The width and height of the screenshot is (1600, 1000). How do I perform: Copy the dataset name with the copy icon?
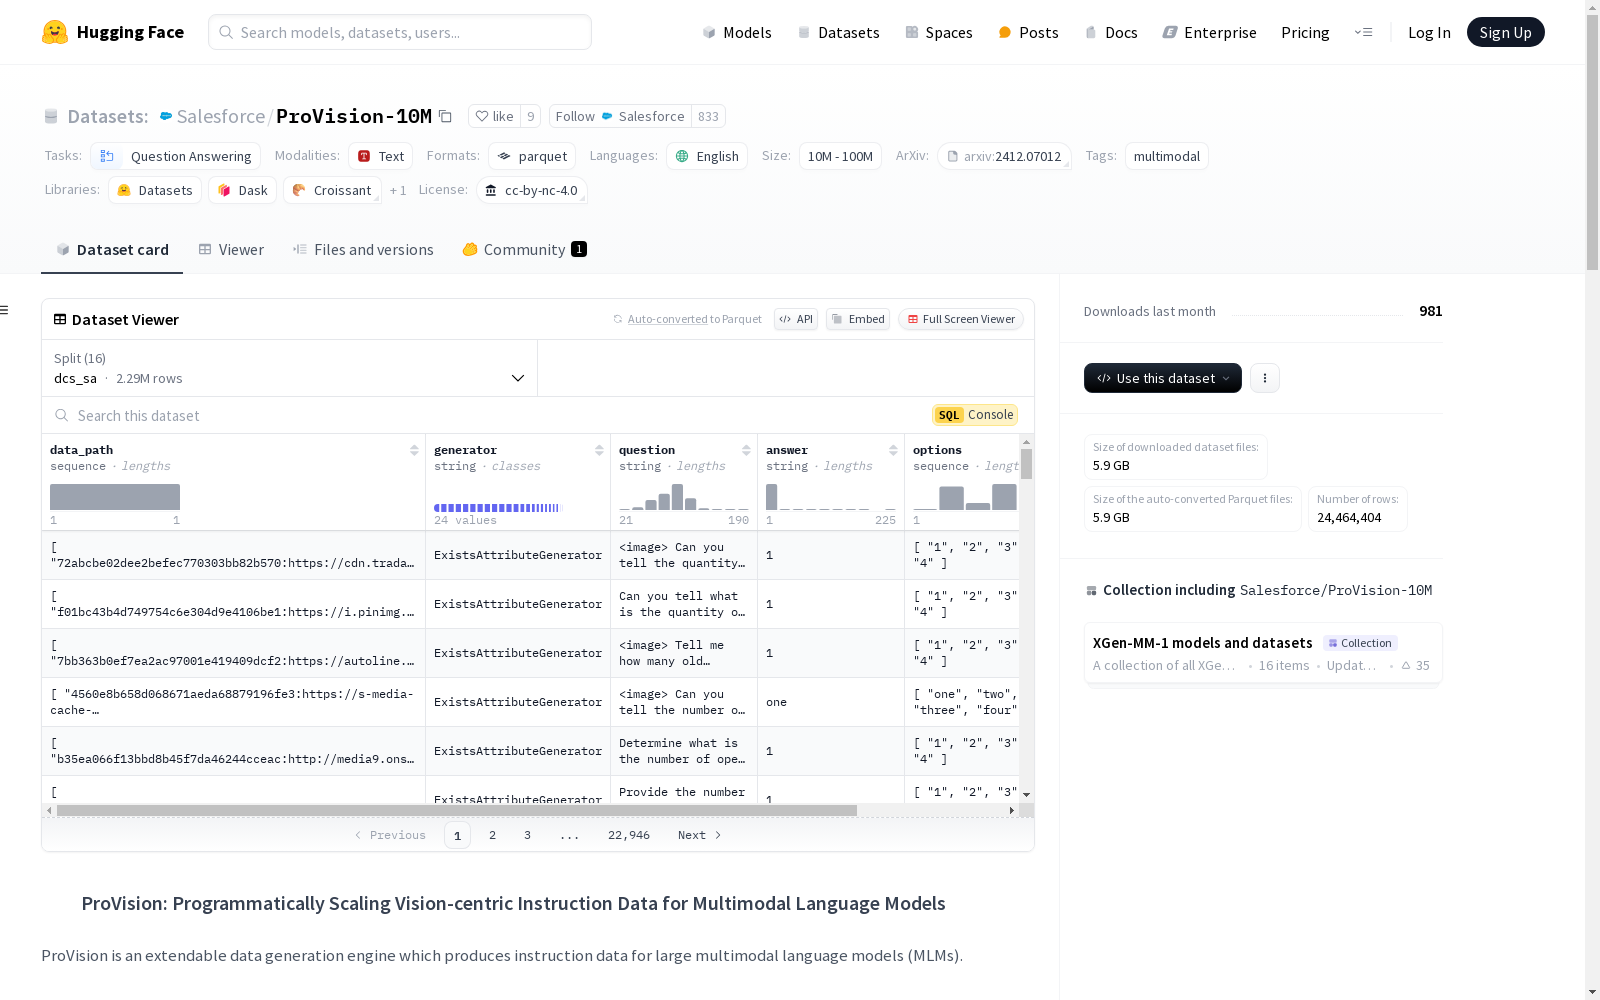[x=446, y=116]
